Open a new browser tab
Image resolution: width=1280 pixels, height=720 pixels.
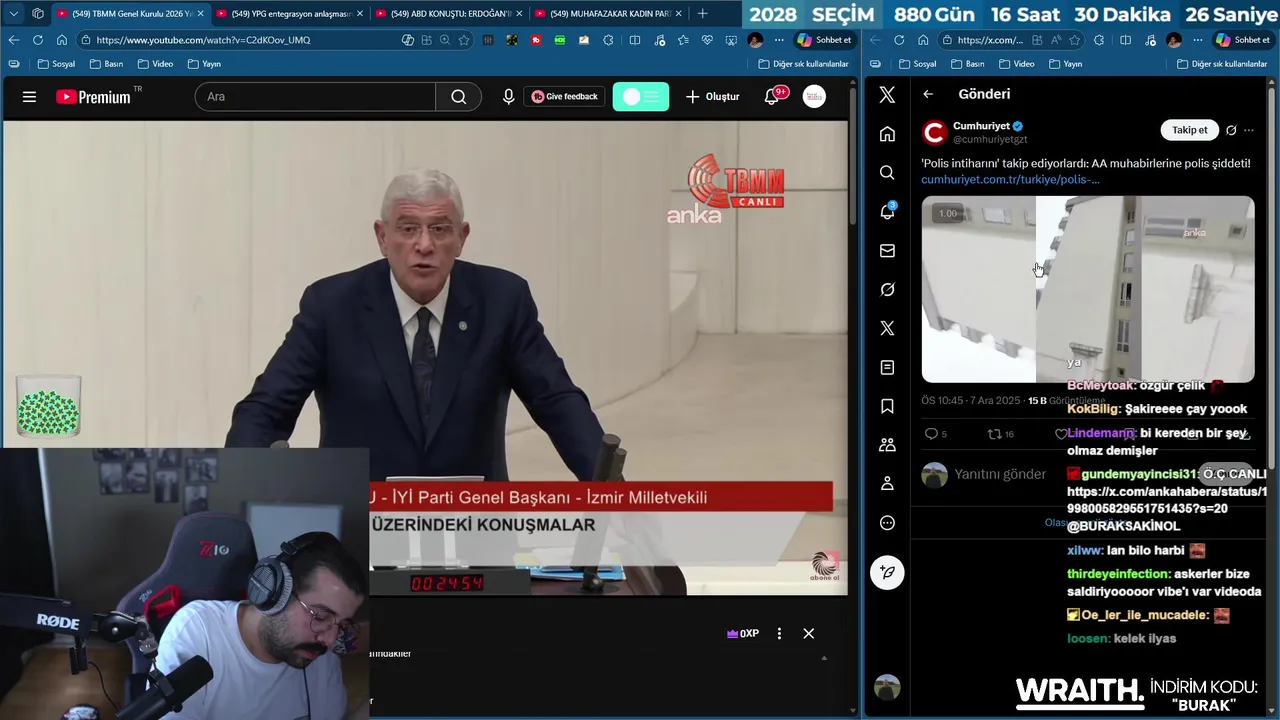702,13
